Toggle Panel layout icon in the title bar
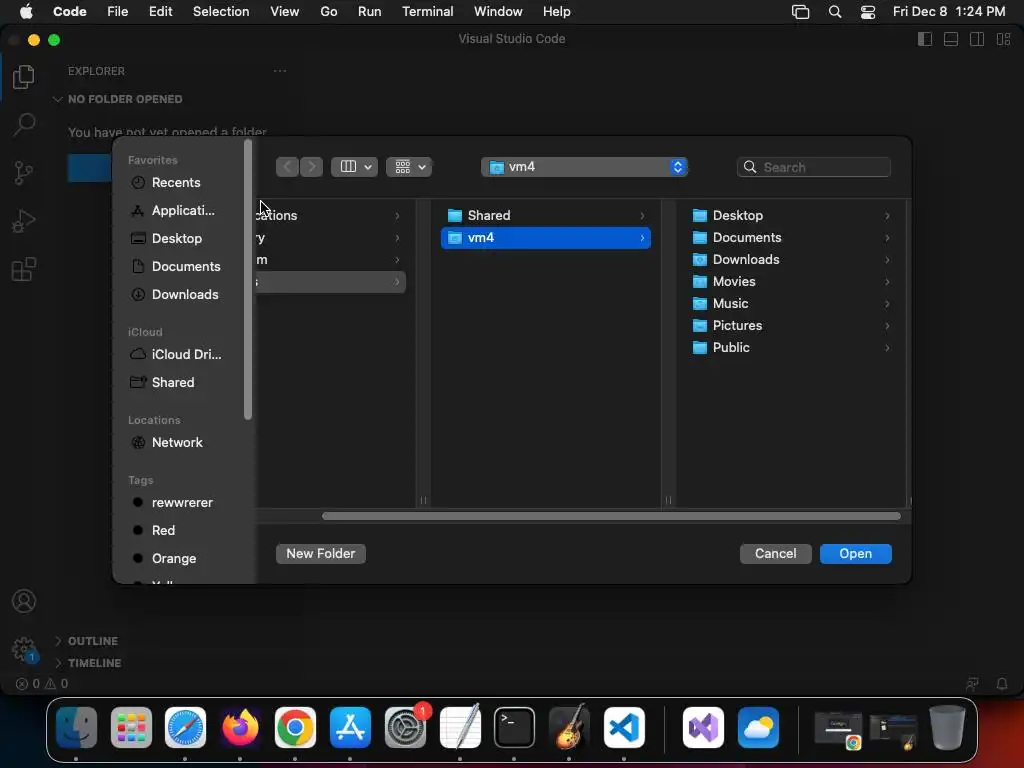This screenshot has height=768, width=1024. pos(951,39)
